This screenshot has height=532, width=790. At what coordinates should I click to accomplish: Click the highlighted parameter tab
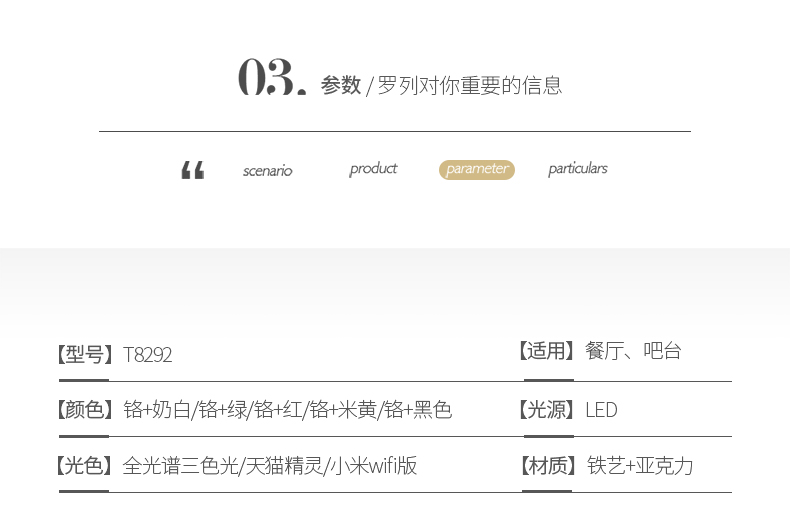[477, 169]
